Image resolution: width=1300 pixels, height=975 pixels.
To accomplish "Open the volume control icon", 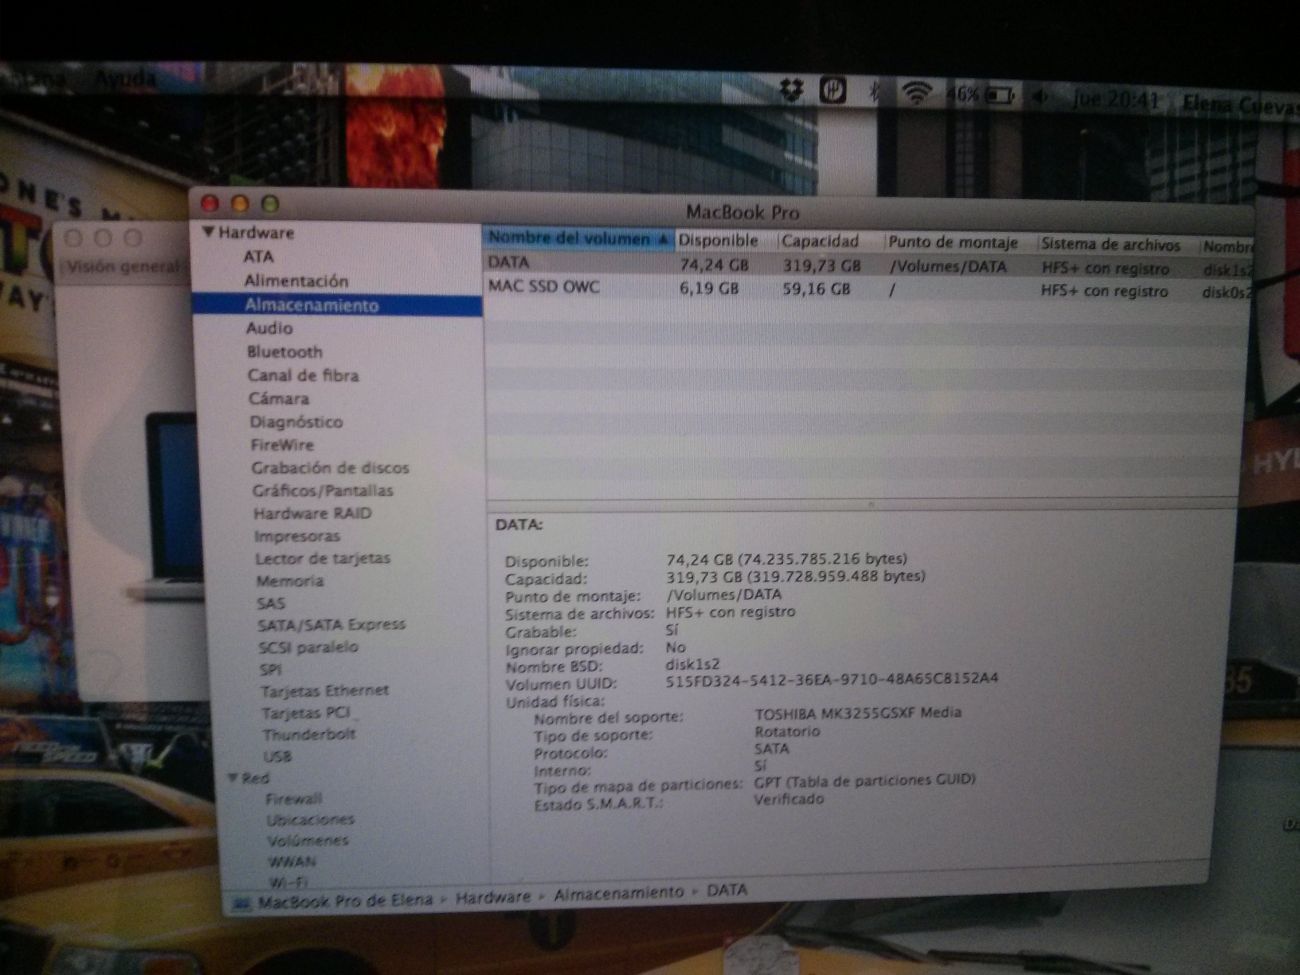I will [1041, 97].
